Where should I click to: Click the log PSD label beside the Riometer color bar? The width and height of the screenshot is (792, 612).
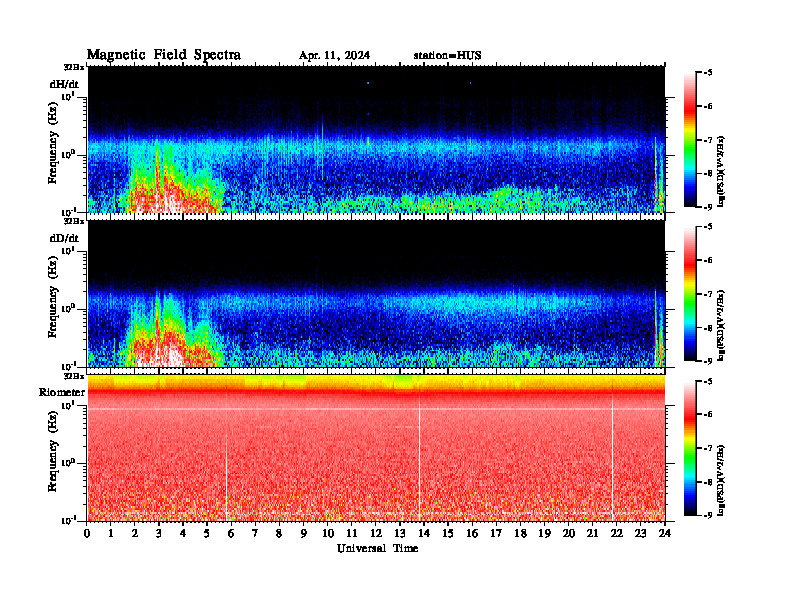(x=720, y=480)
